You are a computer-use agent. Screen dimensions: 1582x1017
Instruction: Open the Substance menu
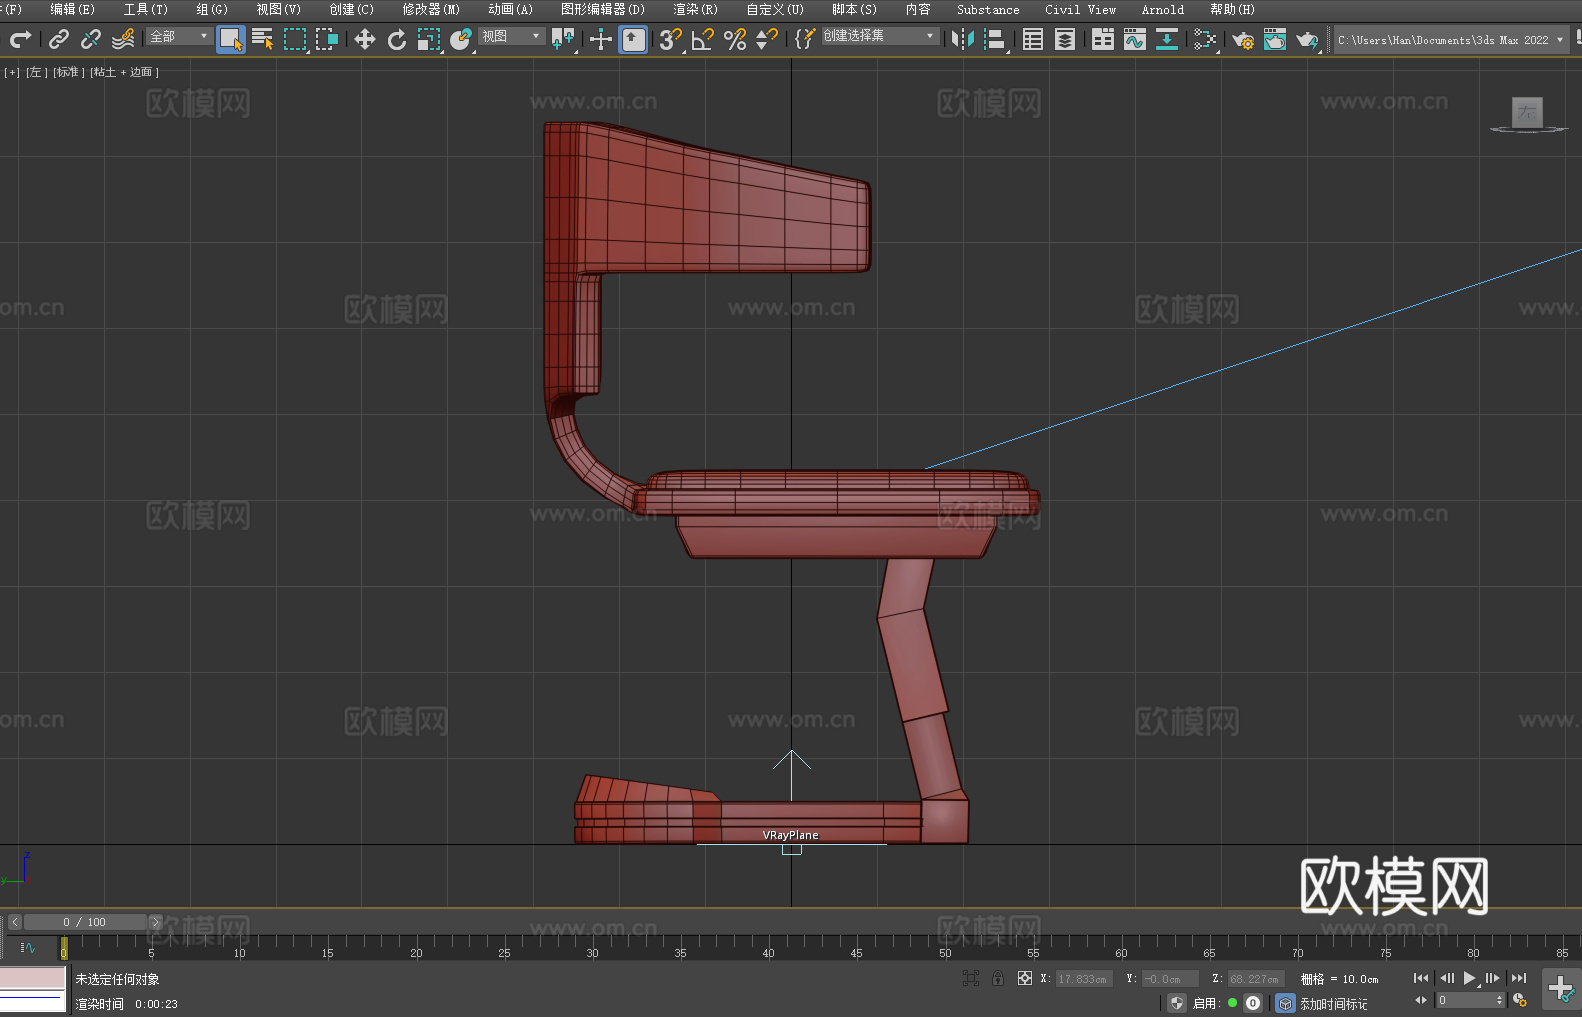tap(988, 10)
